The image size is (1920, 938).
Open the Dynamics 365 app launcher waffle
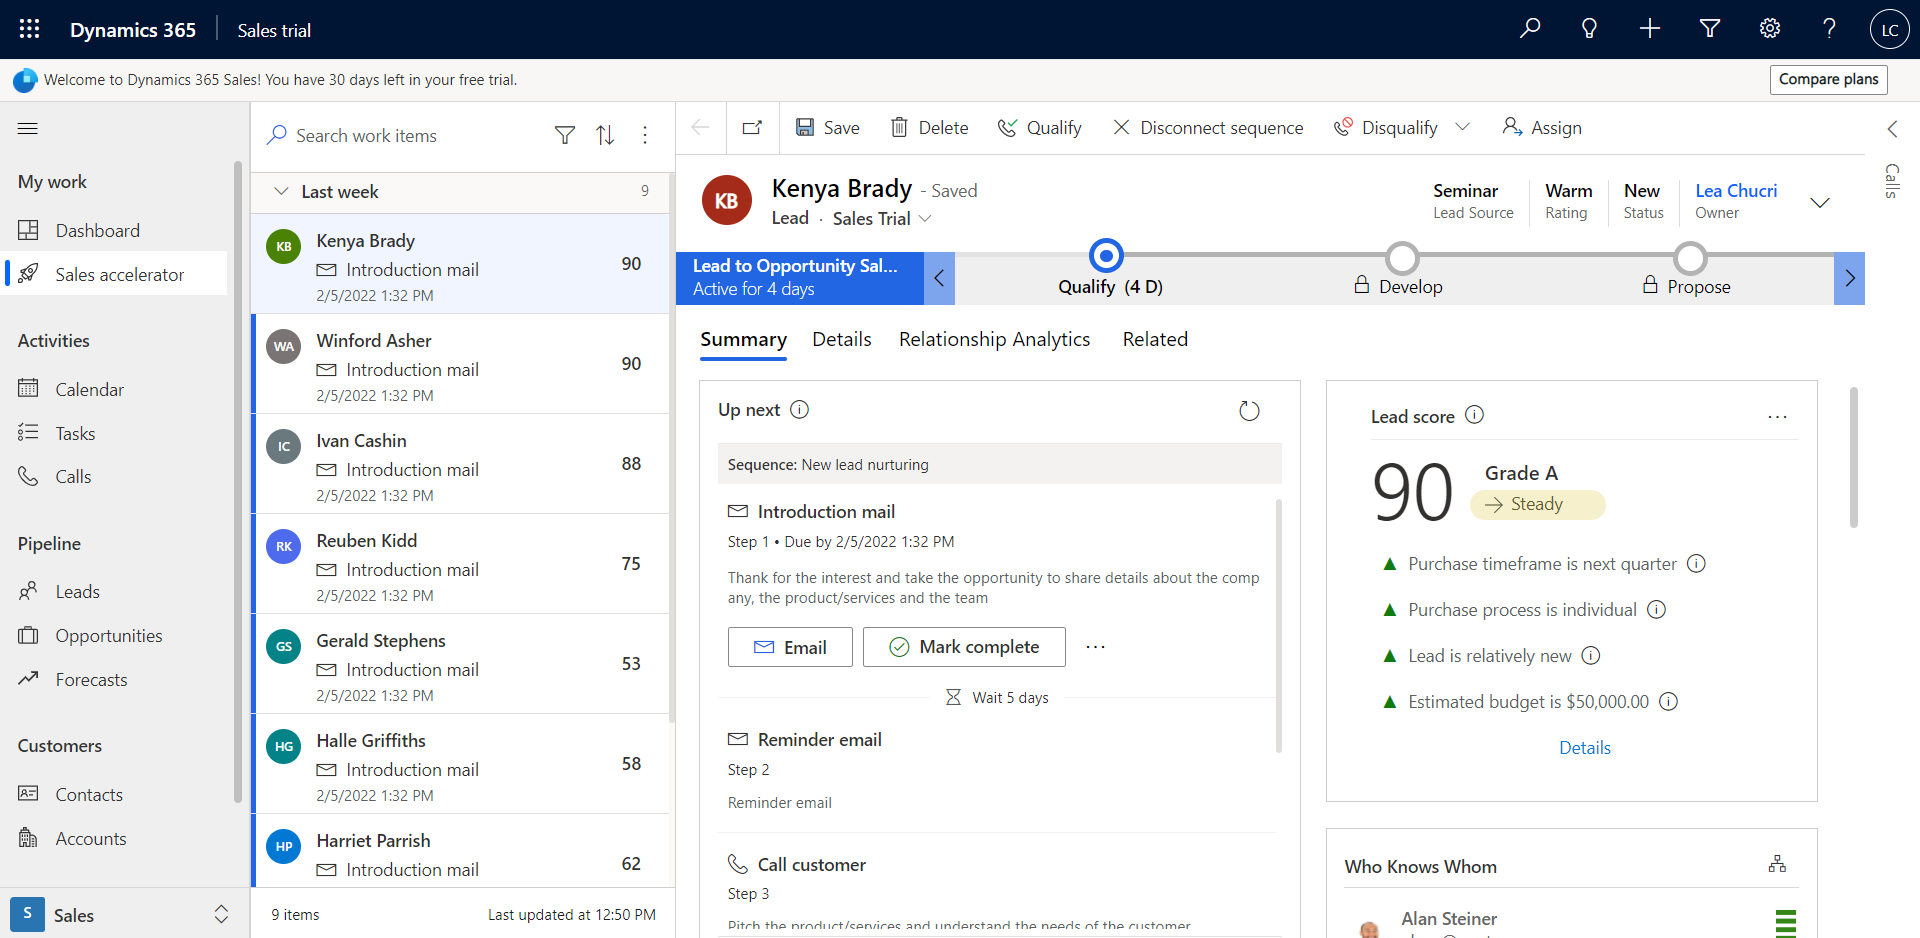click(x=29, y=29)
